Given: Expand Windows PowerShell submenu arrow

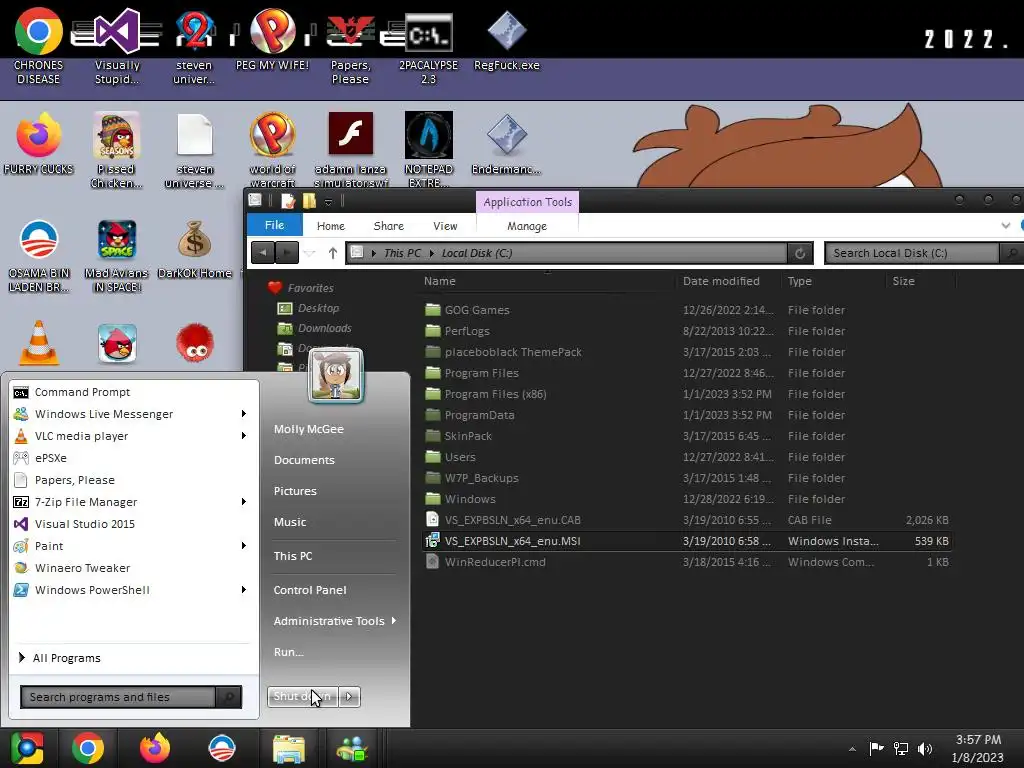Looking at the screenshot, I should [244, 590].
